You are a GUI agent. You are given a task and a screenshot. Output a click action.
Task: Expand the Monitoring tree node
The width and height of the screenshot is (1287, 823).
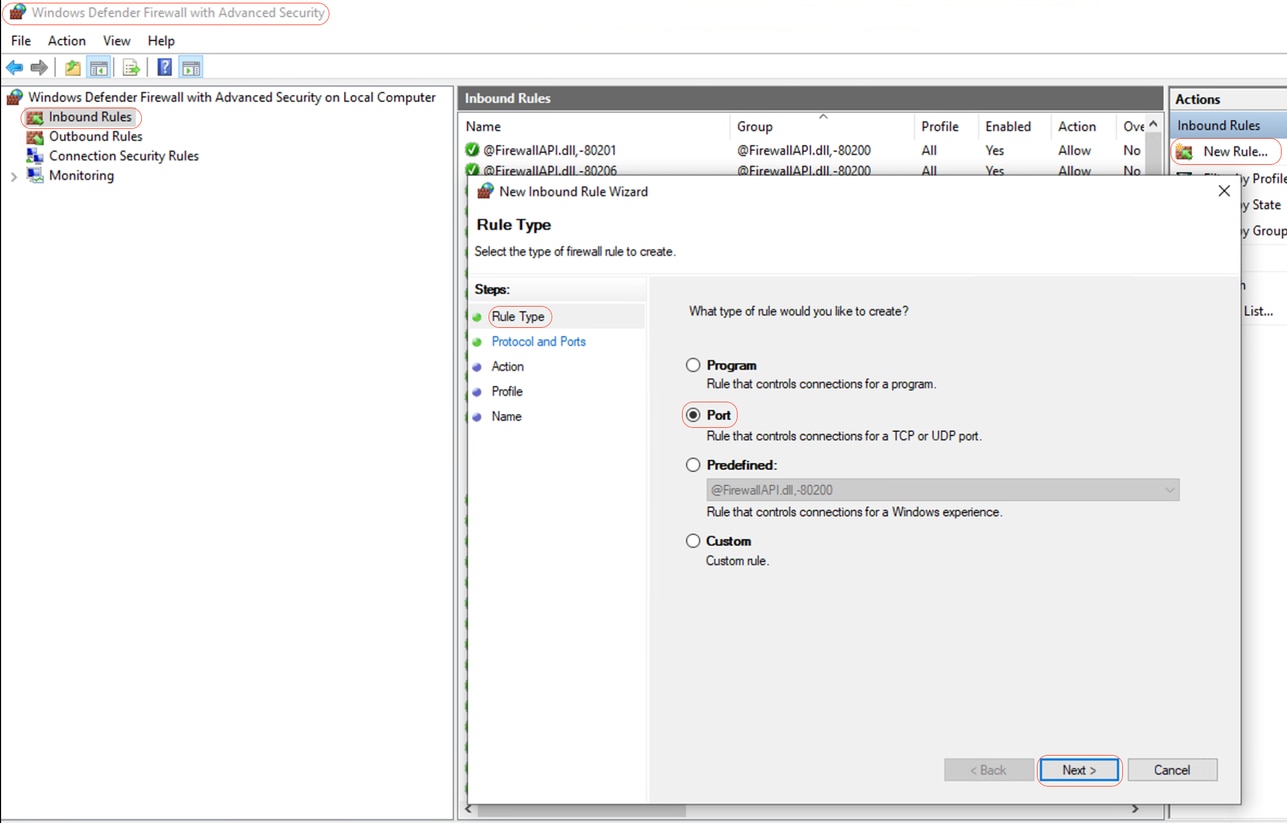click(x=14, y=176)
